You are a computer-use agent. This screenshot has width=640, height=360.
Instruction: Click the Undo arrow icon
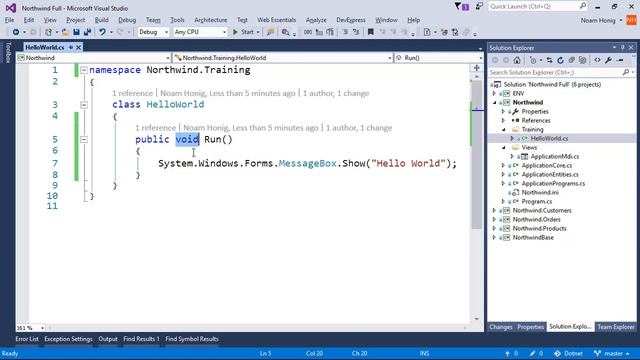tap(102, 32)
